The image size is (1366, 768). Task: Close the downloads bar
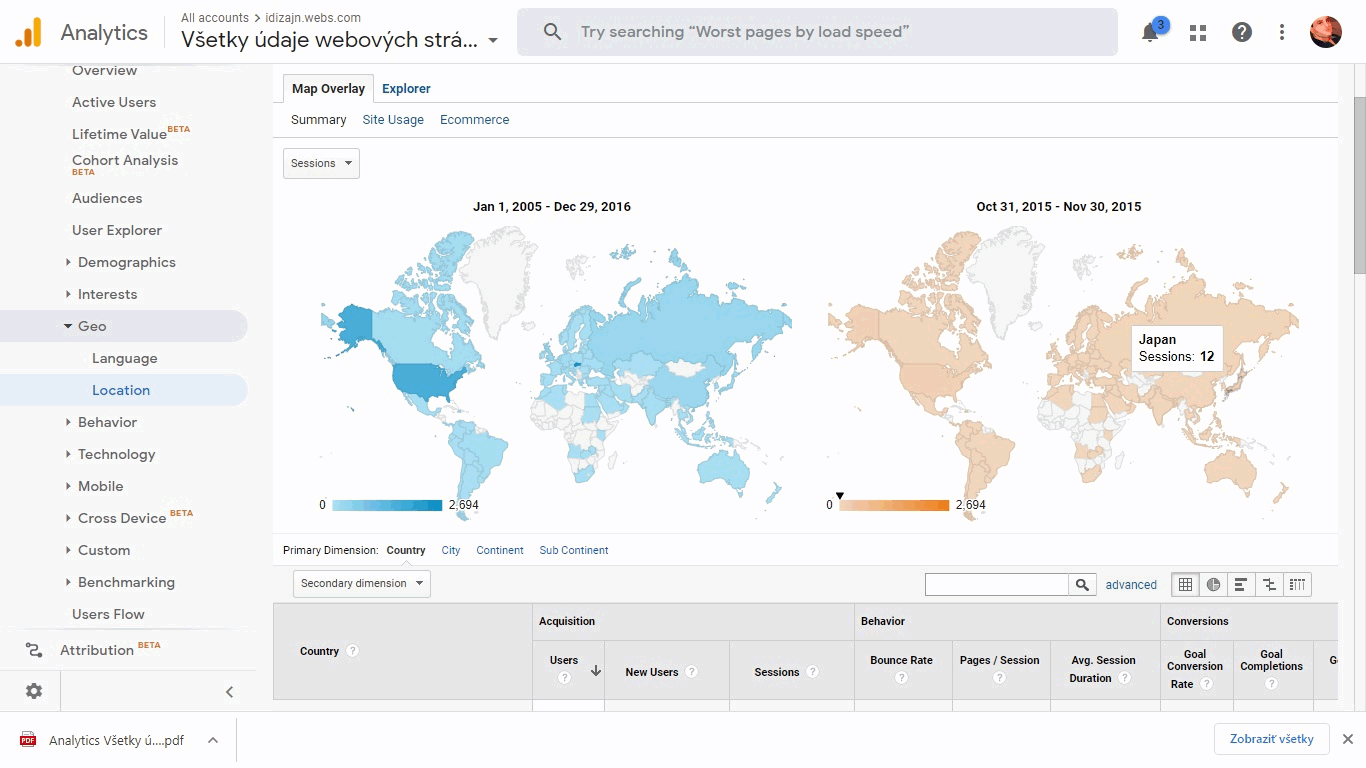coord(1347,739)
